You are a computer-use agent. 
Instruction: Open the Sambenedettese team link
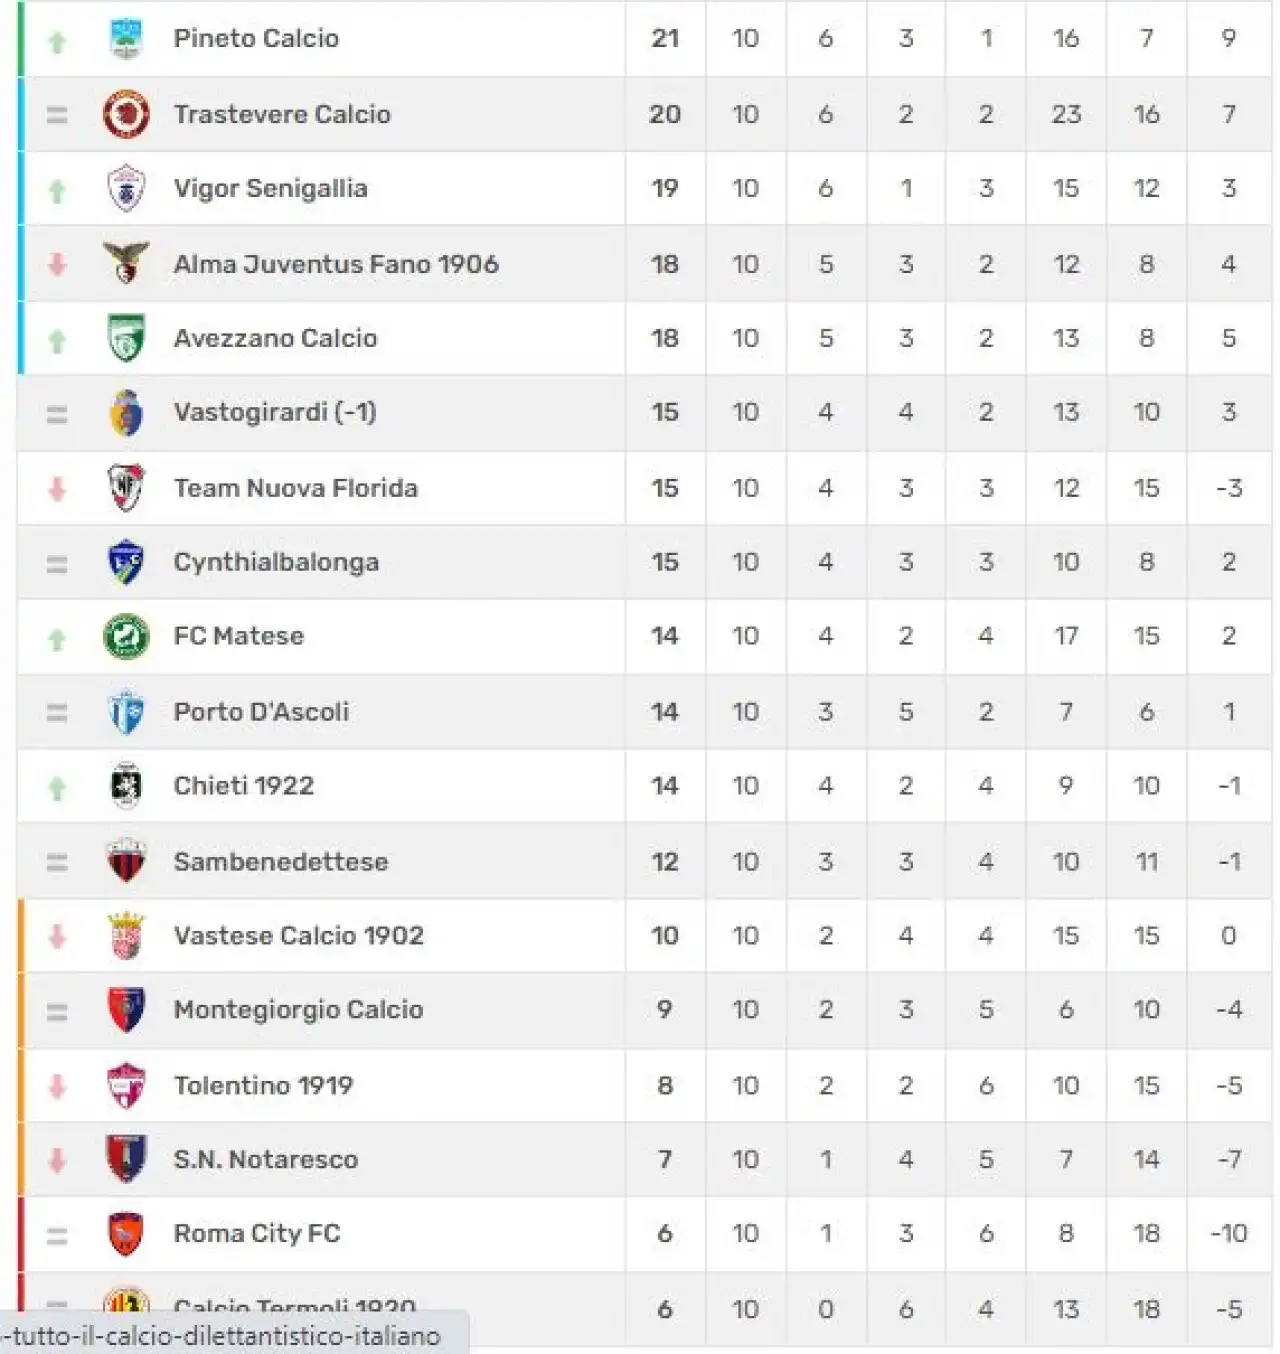[281, 861]
